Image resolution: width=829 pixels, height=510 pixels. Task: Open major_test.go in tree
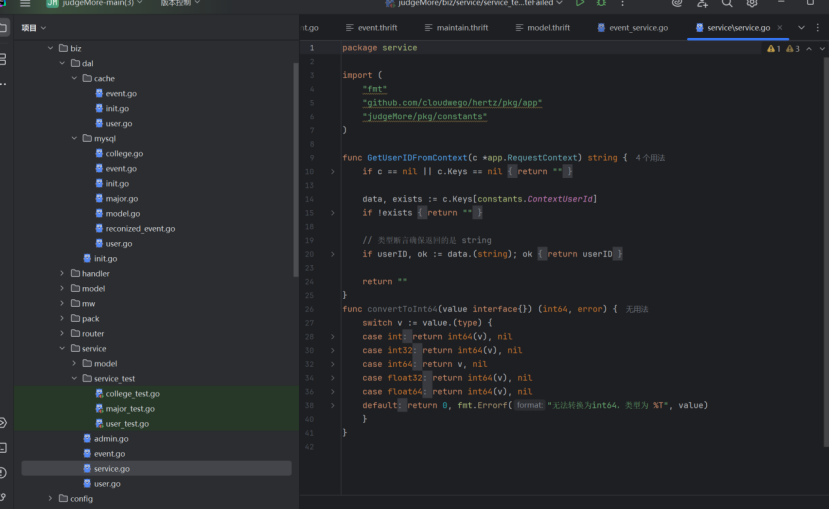tap(130, 409)
